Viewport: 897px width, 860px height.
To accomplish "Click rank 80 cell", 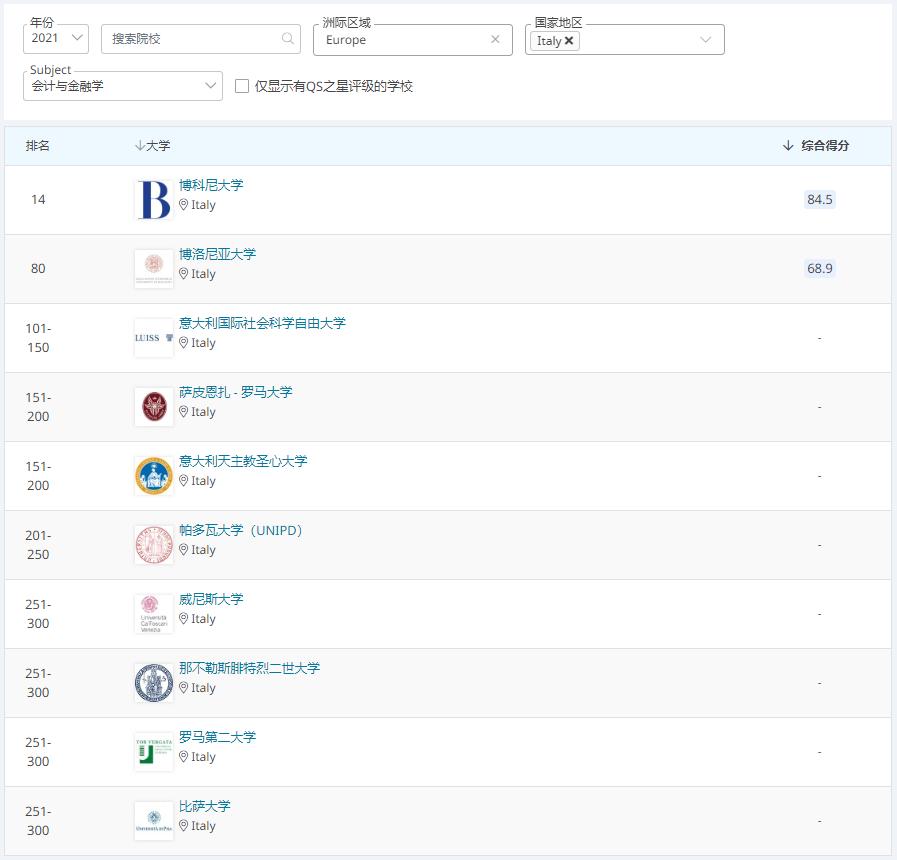I will click(x=38, y=268).
